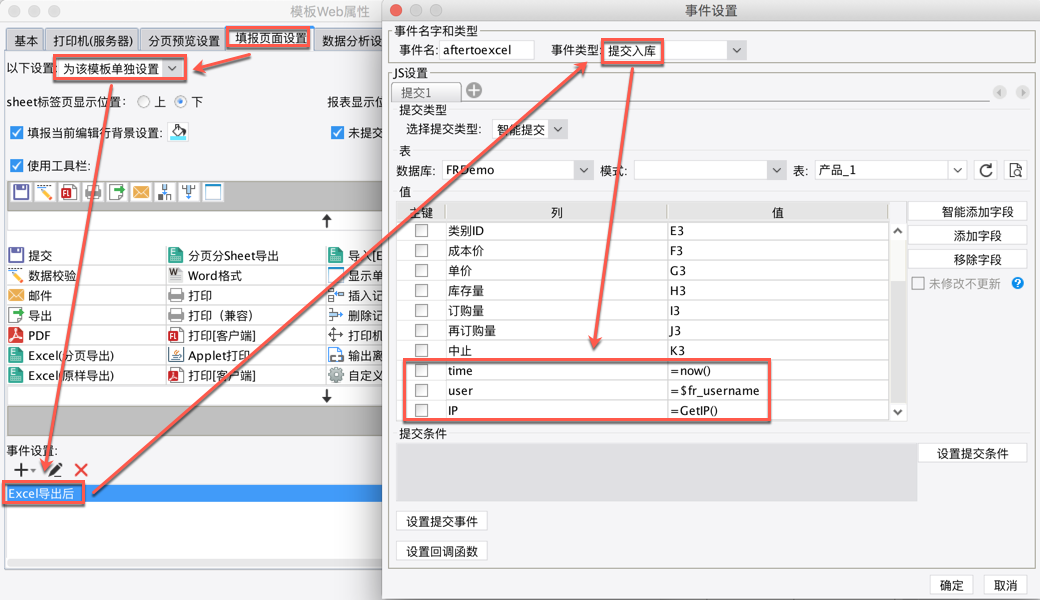Screen dimensions: 1040x600
Task: Select the 导出 tool in the list
Action: (x=31, y=316)
